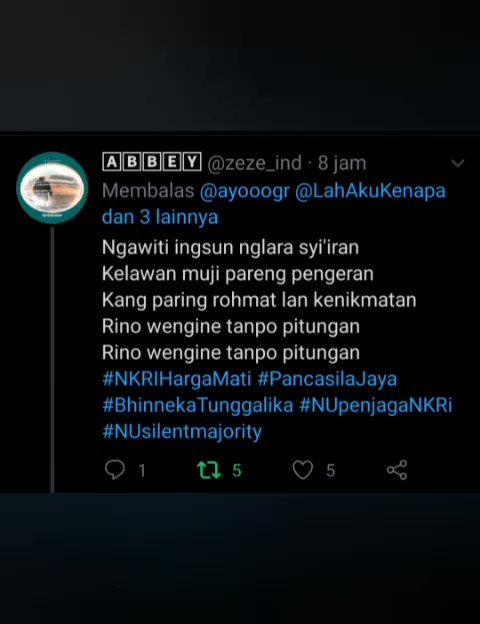Like the tweet with heart icon
This screenshot has width=480, height=624.
tap(303, 470)
